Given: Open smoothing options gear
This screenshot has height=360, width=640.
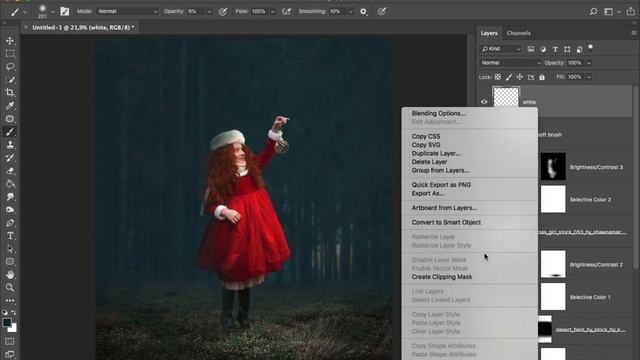Looking at the screenshot, I should click(363, 11).
